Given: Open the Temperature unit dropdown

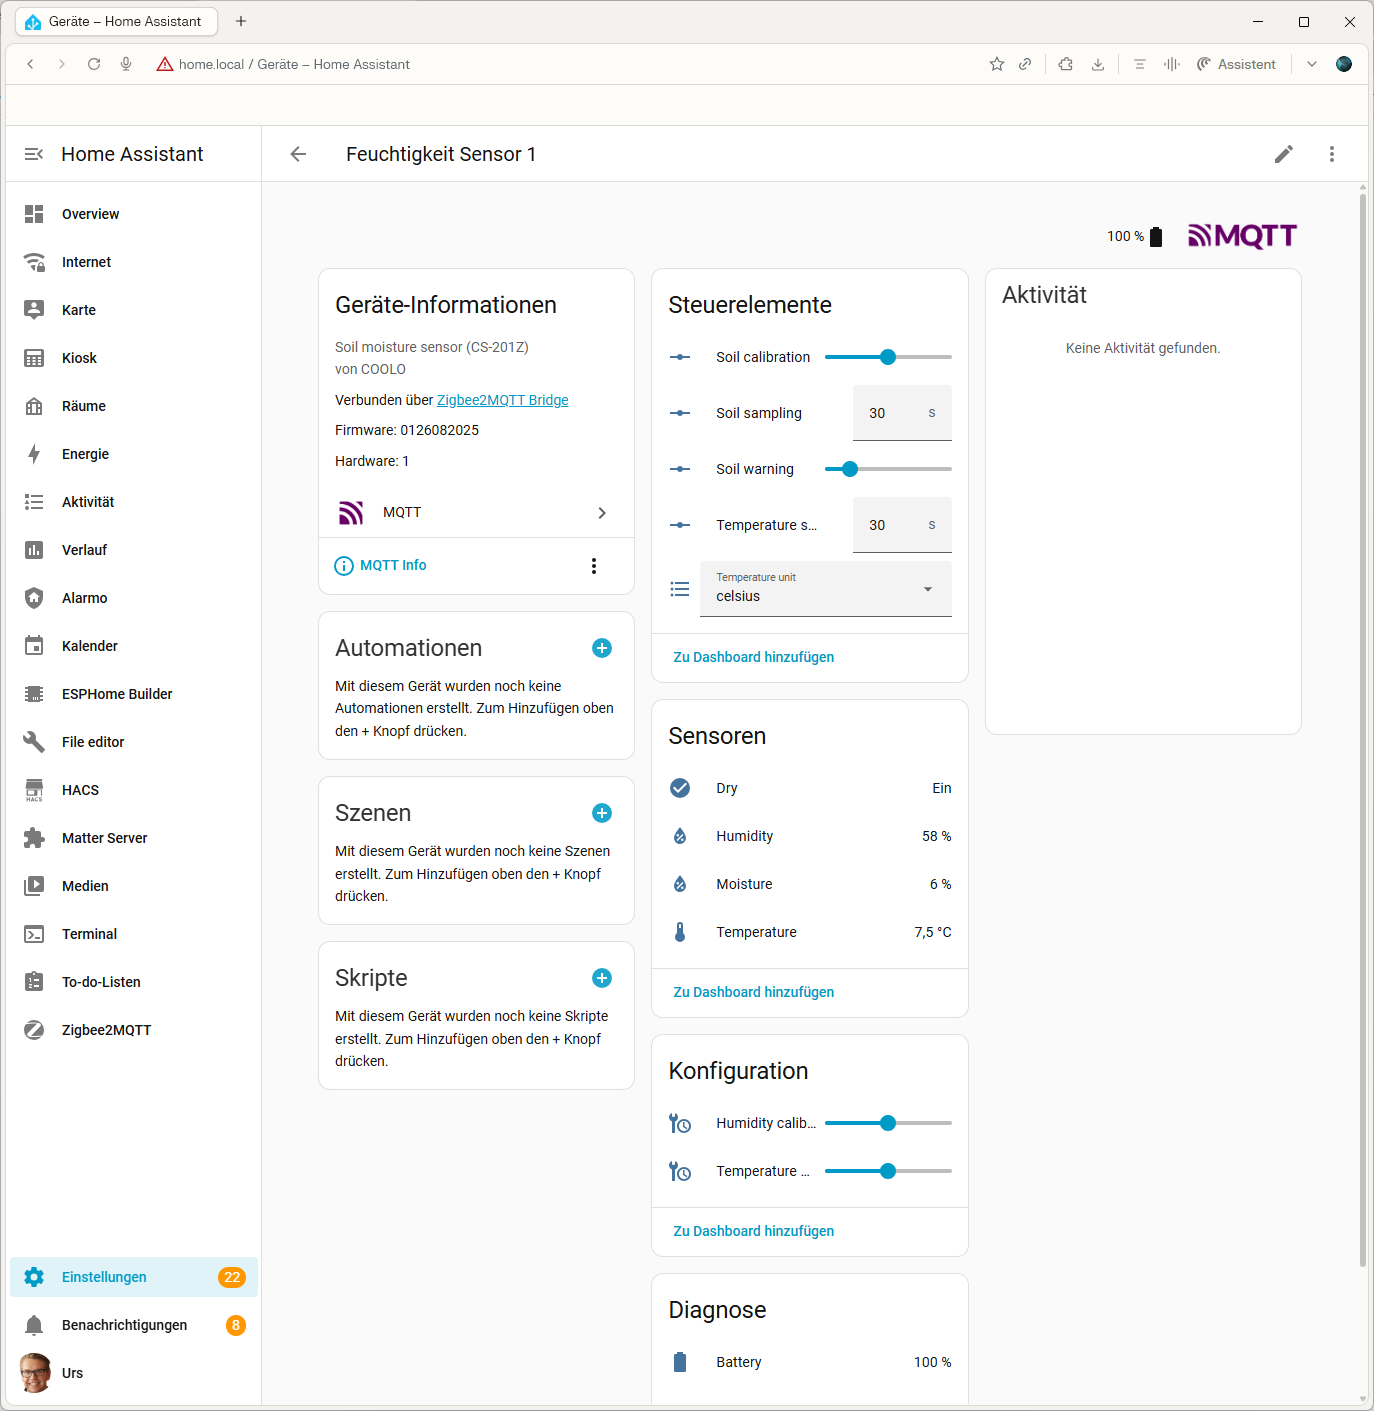Looking at the screenshot, I should (x=825, y=589).
